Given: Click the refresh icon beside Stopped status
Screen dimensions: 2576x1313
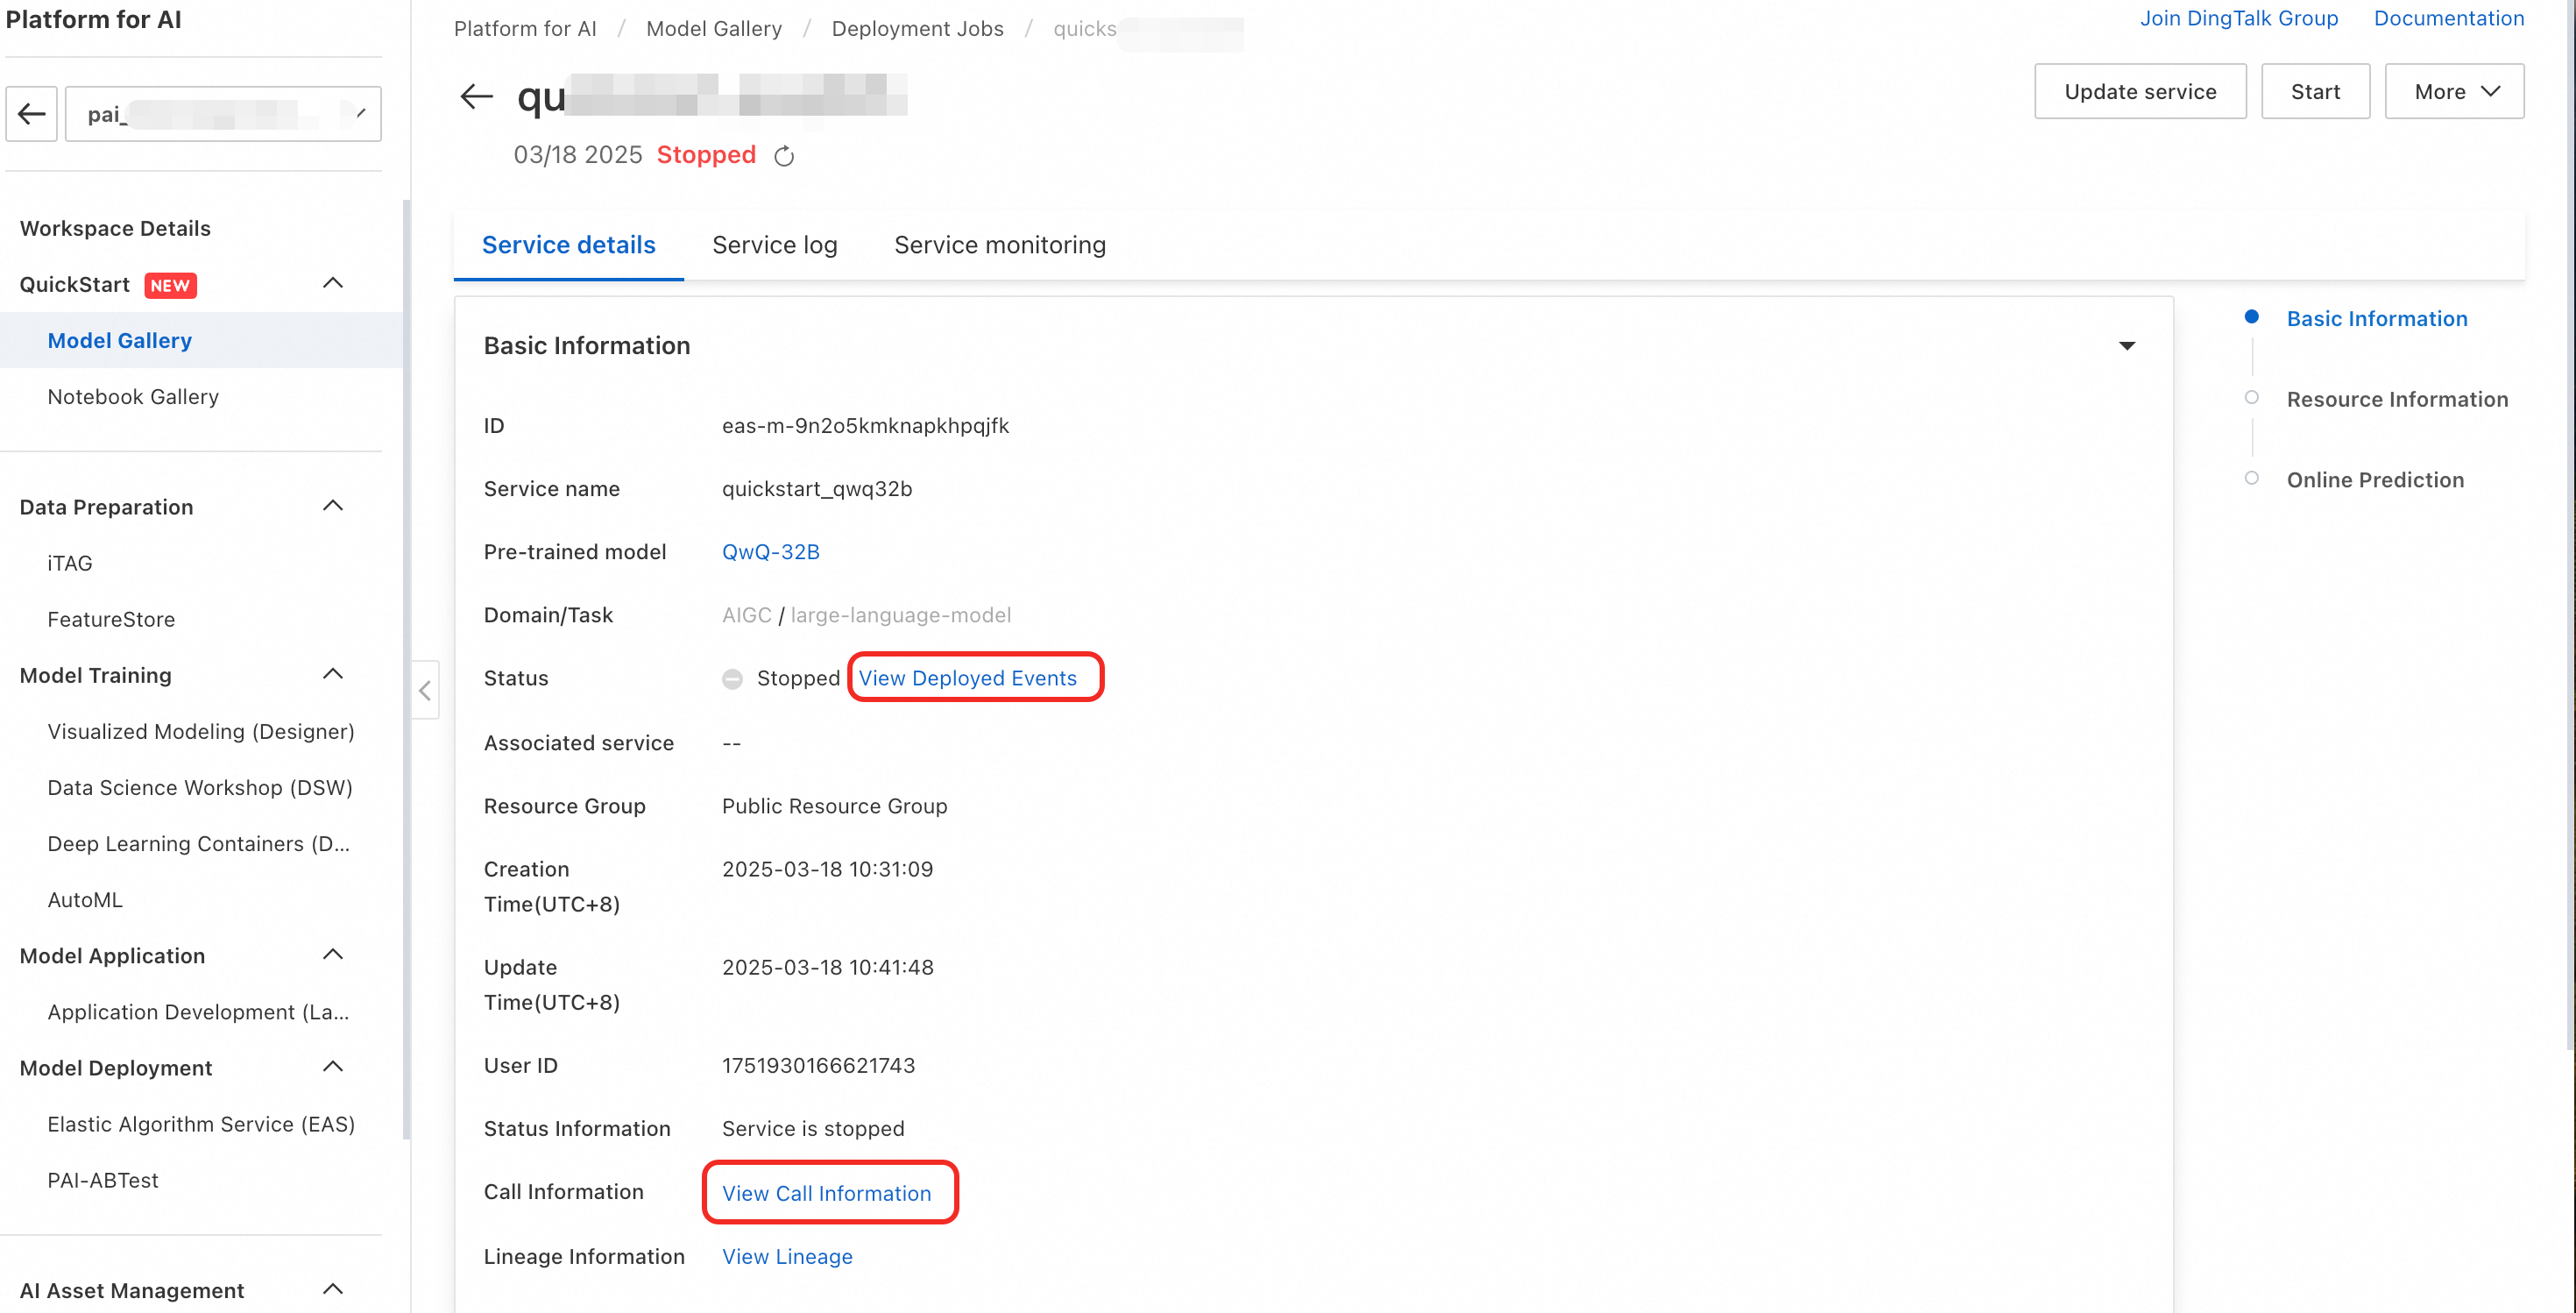Looking at the screenshot, I should click(784, 156).
